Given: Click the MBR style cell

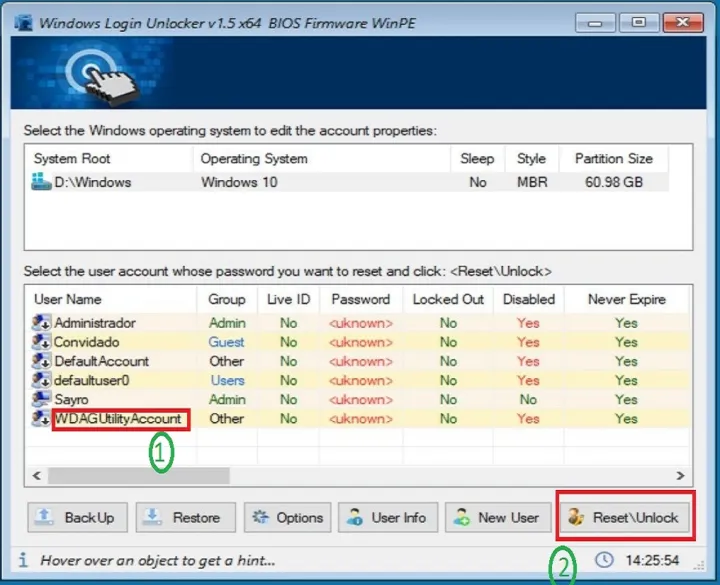Looking at the screenshot, I should point(532,182).
